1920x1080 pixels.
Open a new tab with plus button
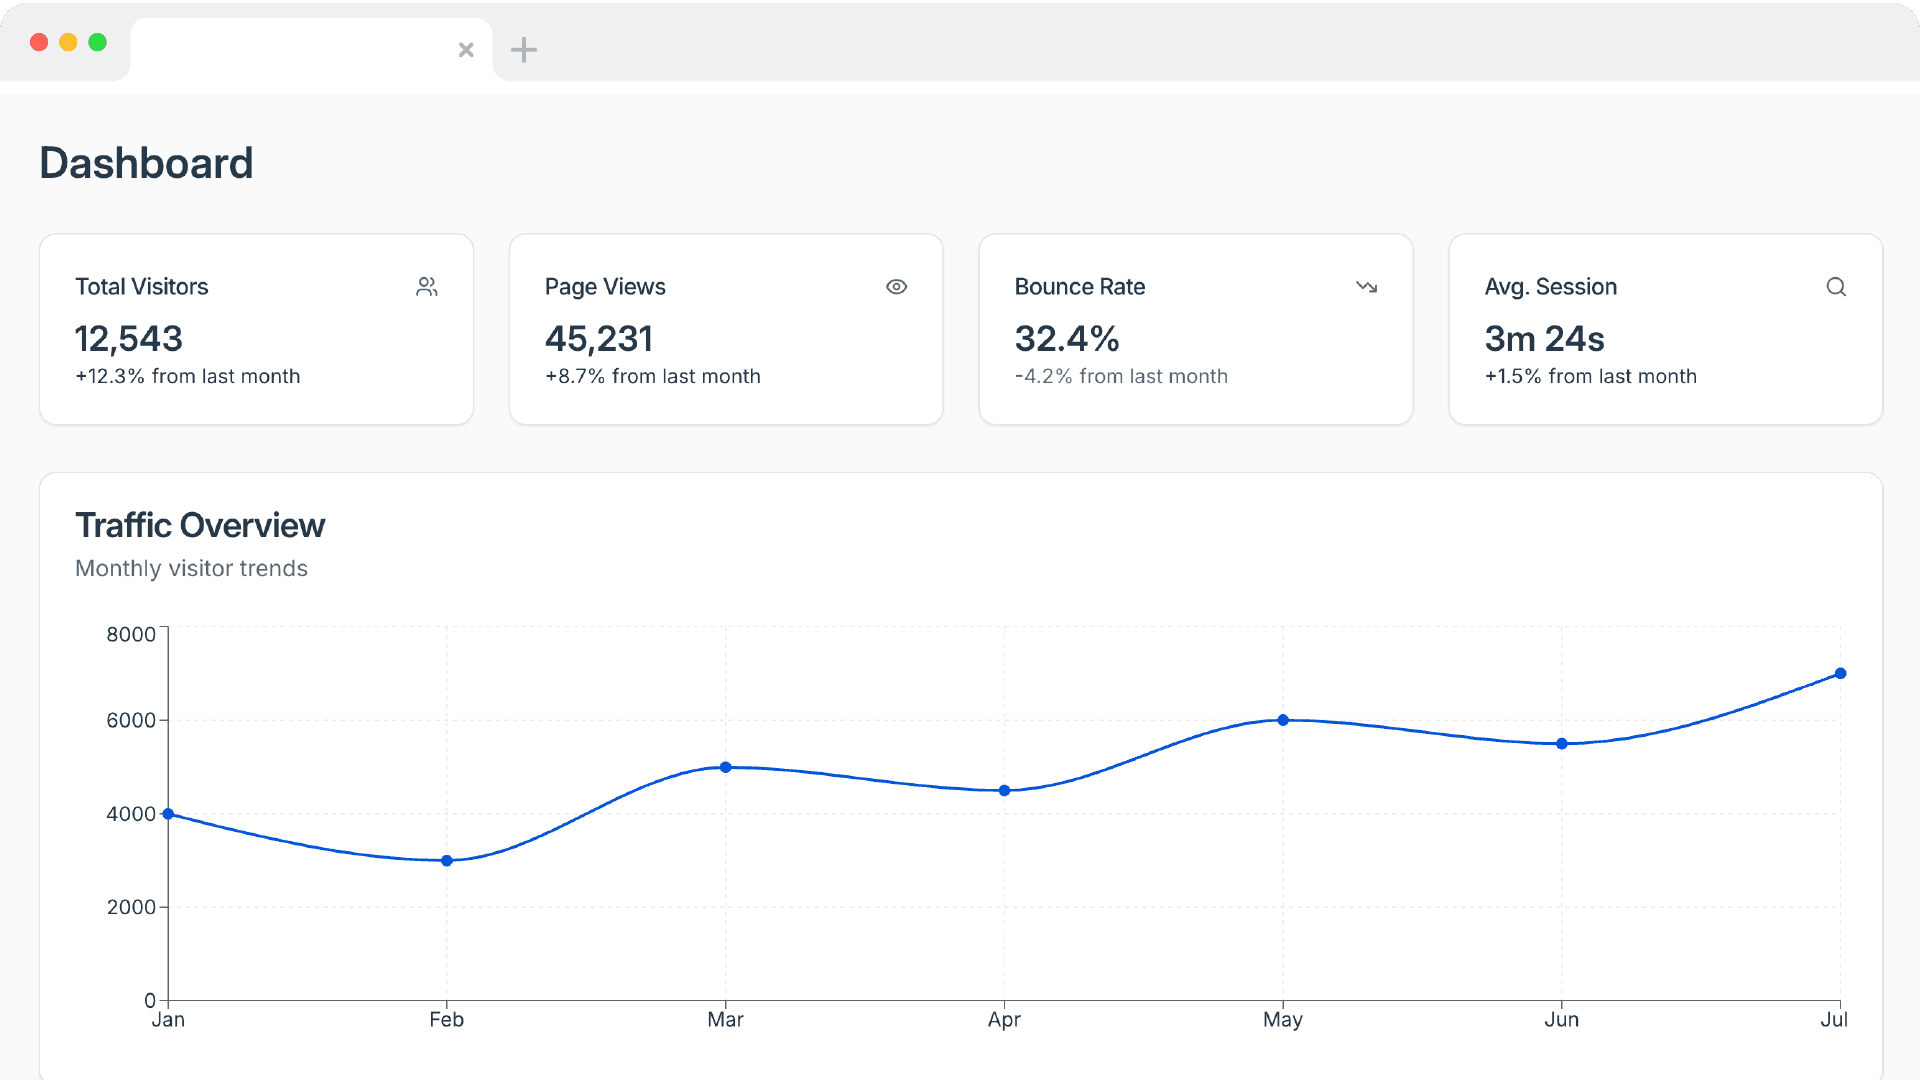point(524,50)
